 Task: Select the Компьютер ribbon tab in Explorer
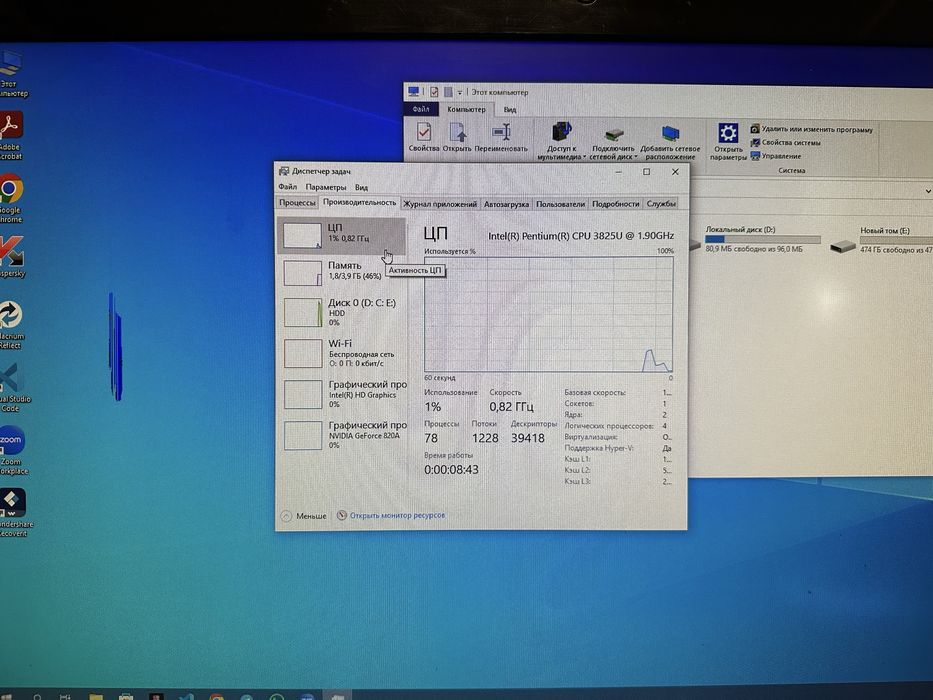tap(466, 110)
